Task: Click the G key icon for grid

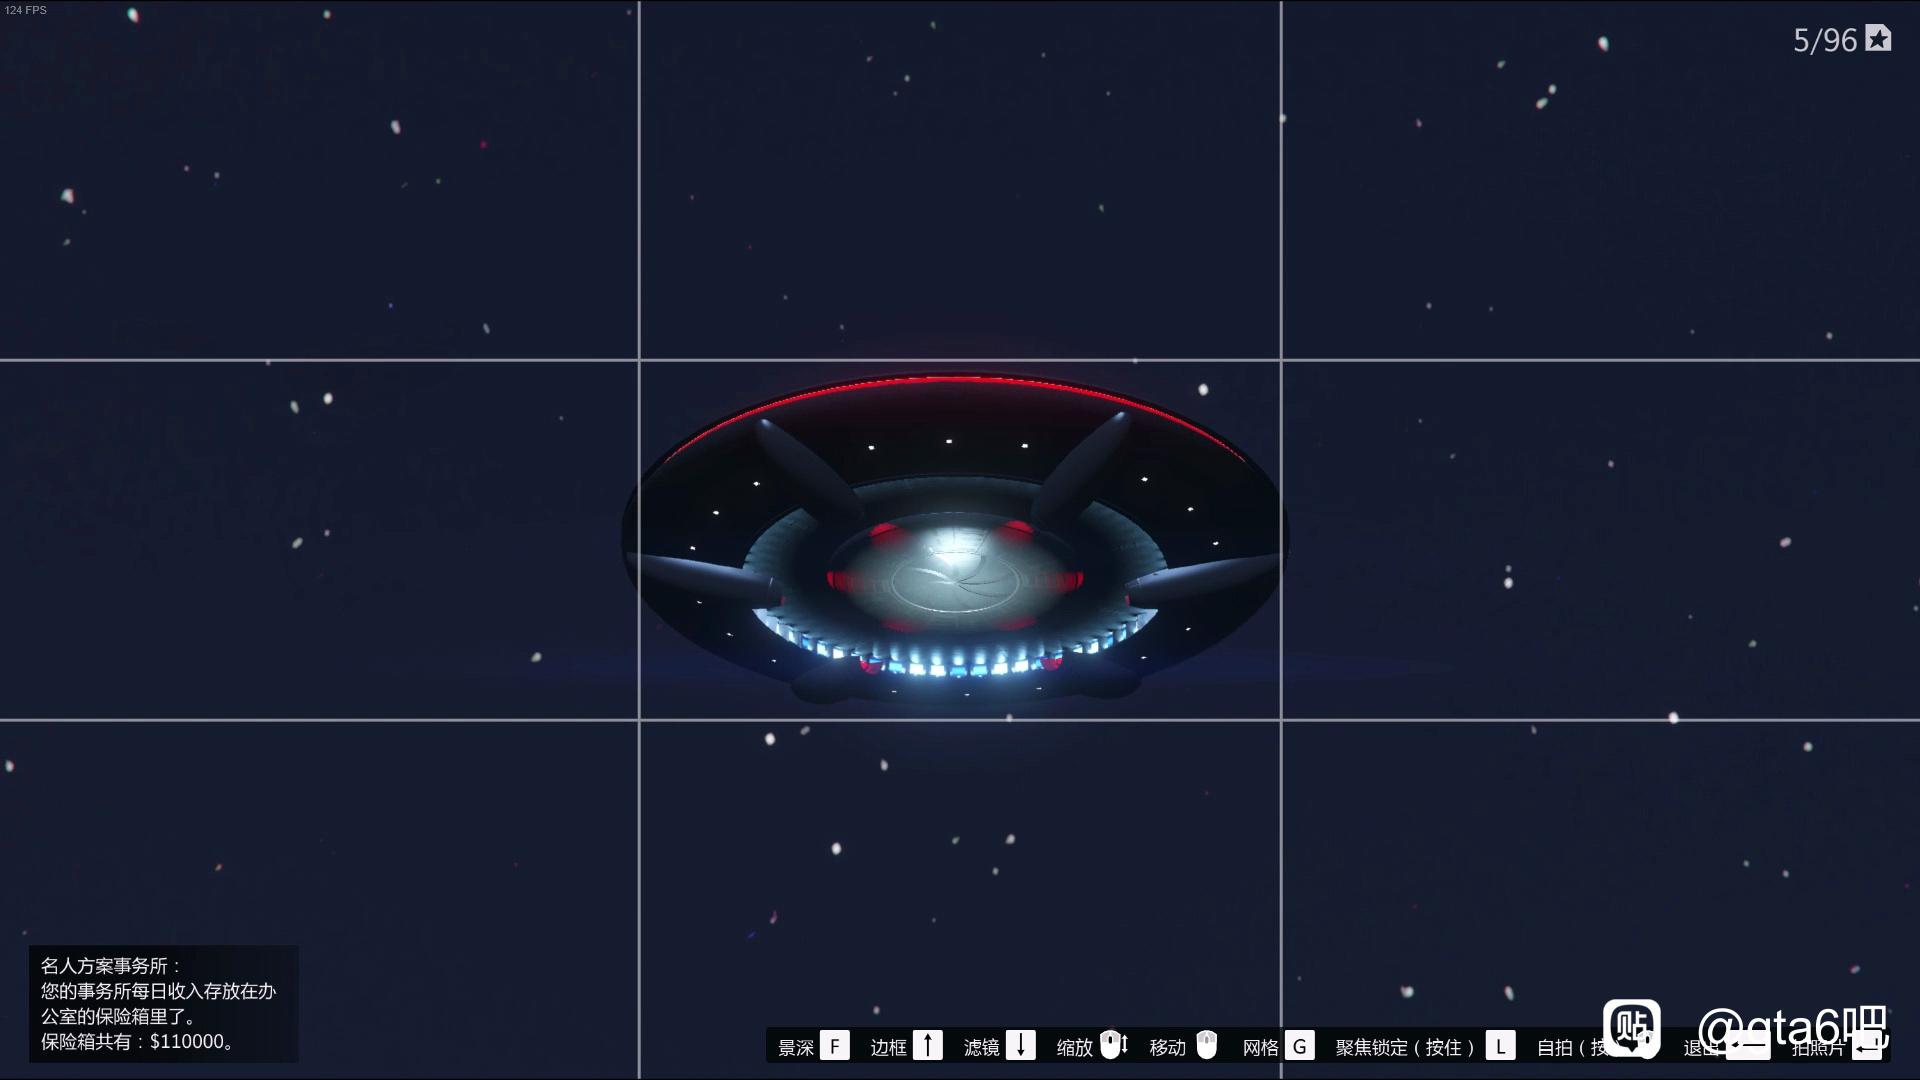Action: (1299, 1046)
